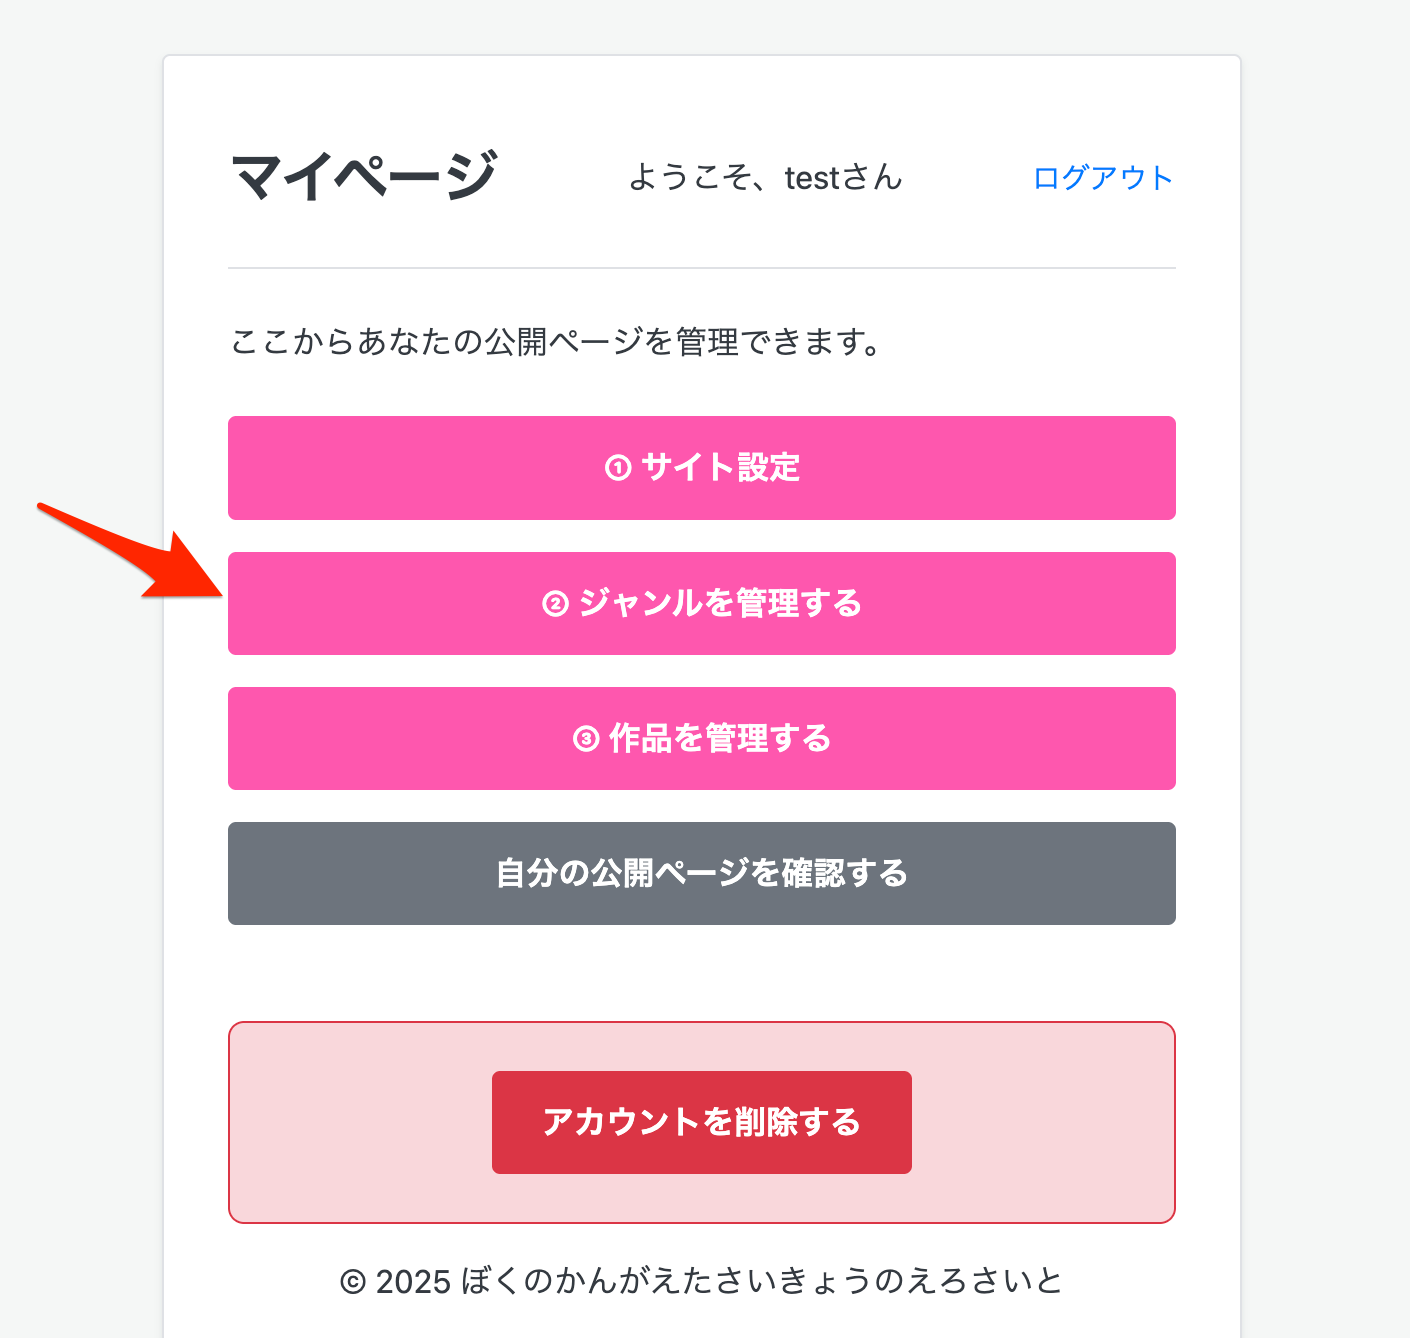Viewport: 1410px width, 1338px height.
Task: Click the ② circled number icon
Action: (556, 604)
